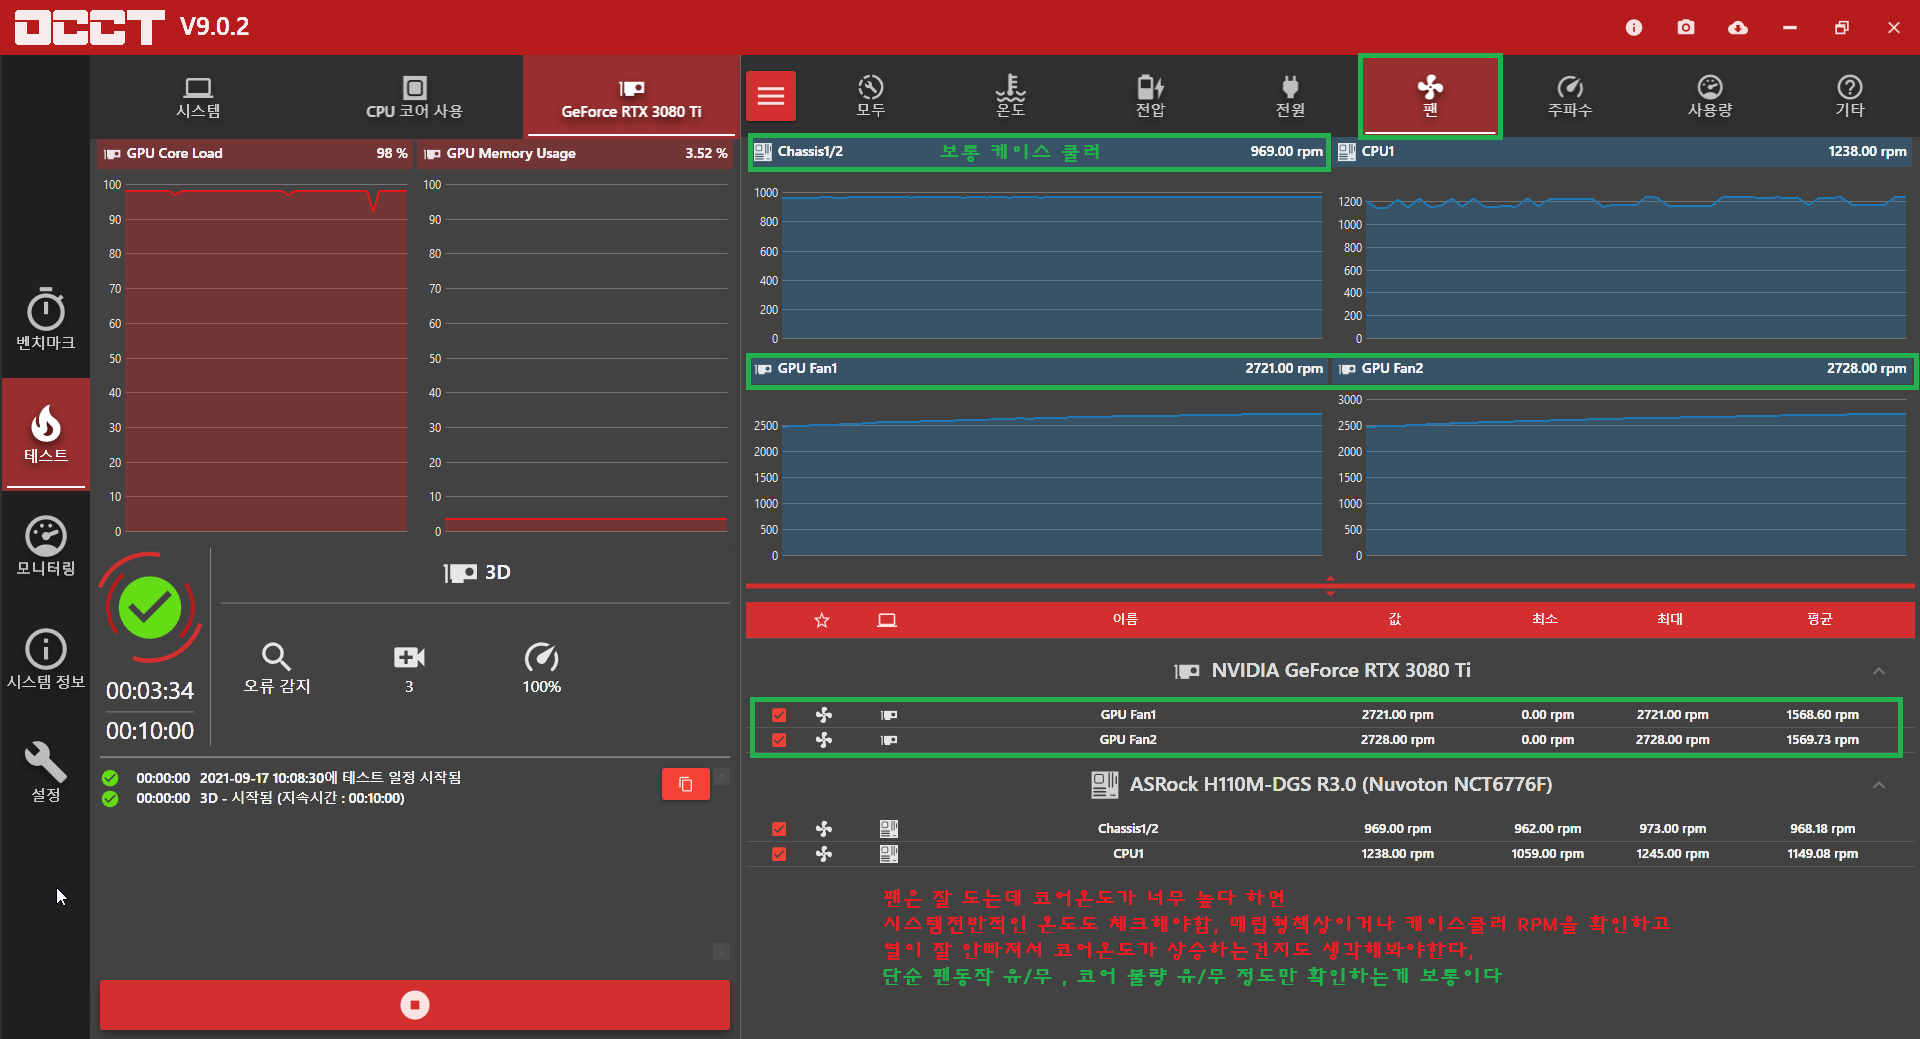This screenshot has width=1920, height=1039.
Task: Toggle the CPU1 checkbox
Action: [779, 854]
